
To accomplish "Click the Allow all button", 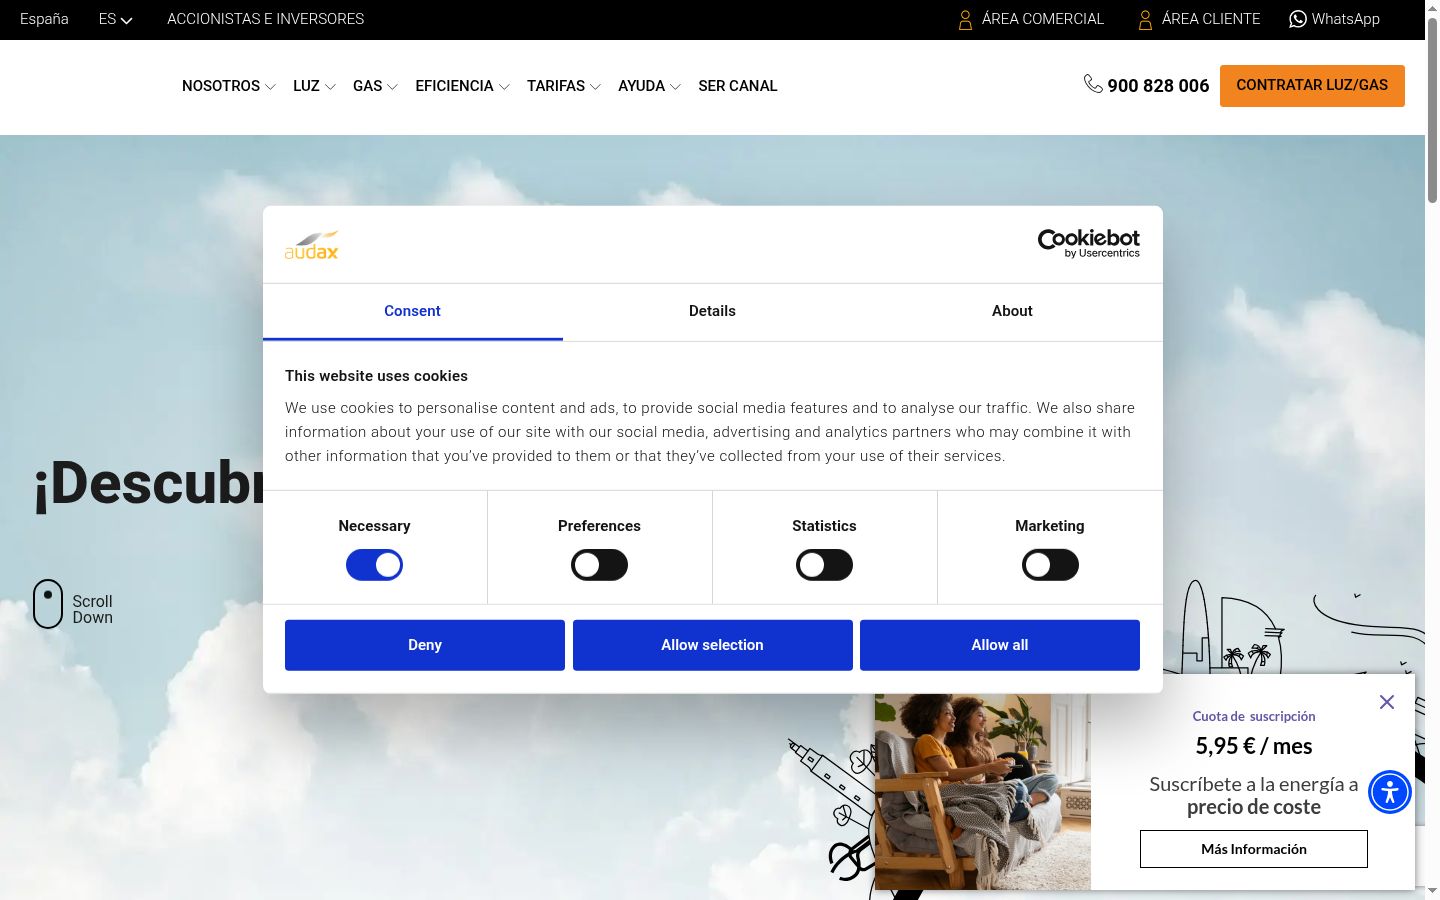I will [x=1000, y=645].
